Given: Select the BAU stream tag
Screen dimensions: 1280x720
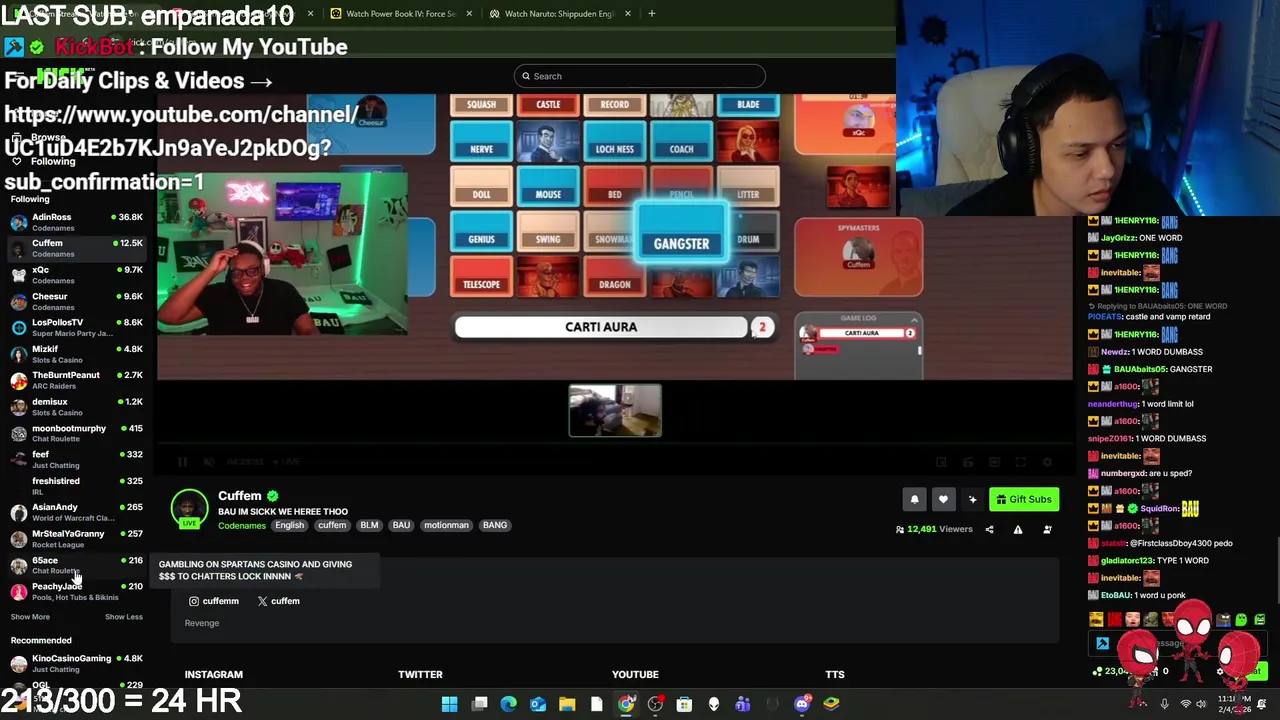Looking at the screenshot, I should tap(401, 525).
